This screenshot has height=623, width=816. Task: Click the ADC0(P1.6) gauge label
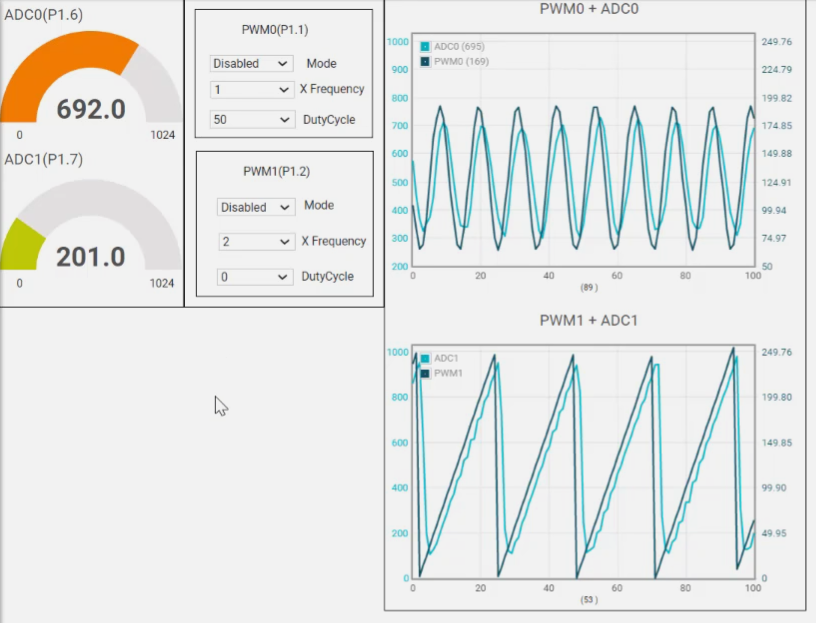click(44, 15)
